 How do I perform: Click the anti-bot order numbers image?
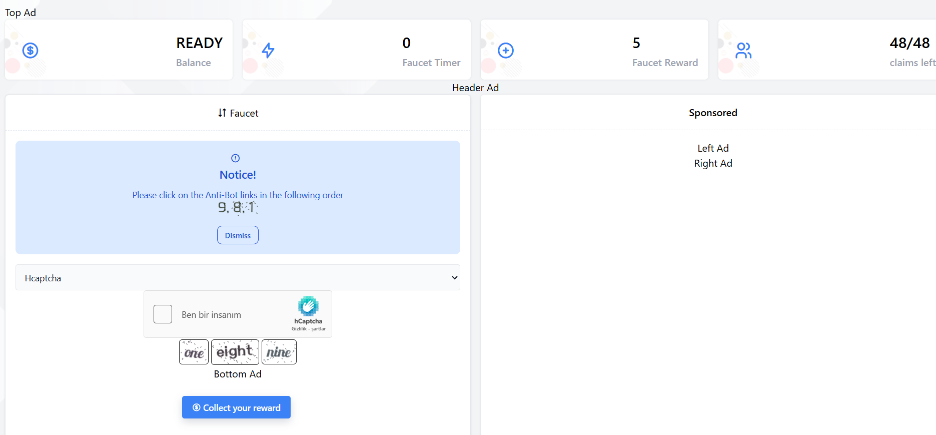(237, 208)
